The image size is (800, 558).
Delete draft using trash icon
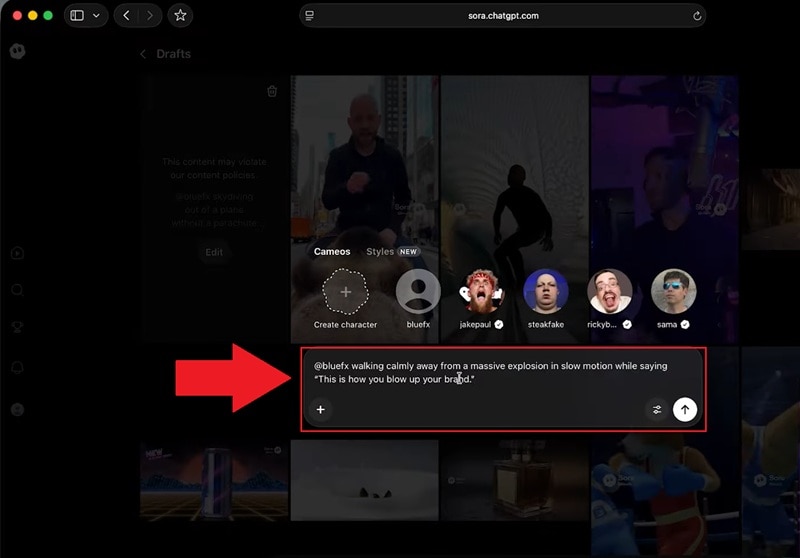click(272, 91)
